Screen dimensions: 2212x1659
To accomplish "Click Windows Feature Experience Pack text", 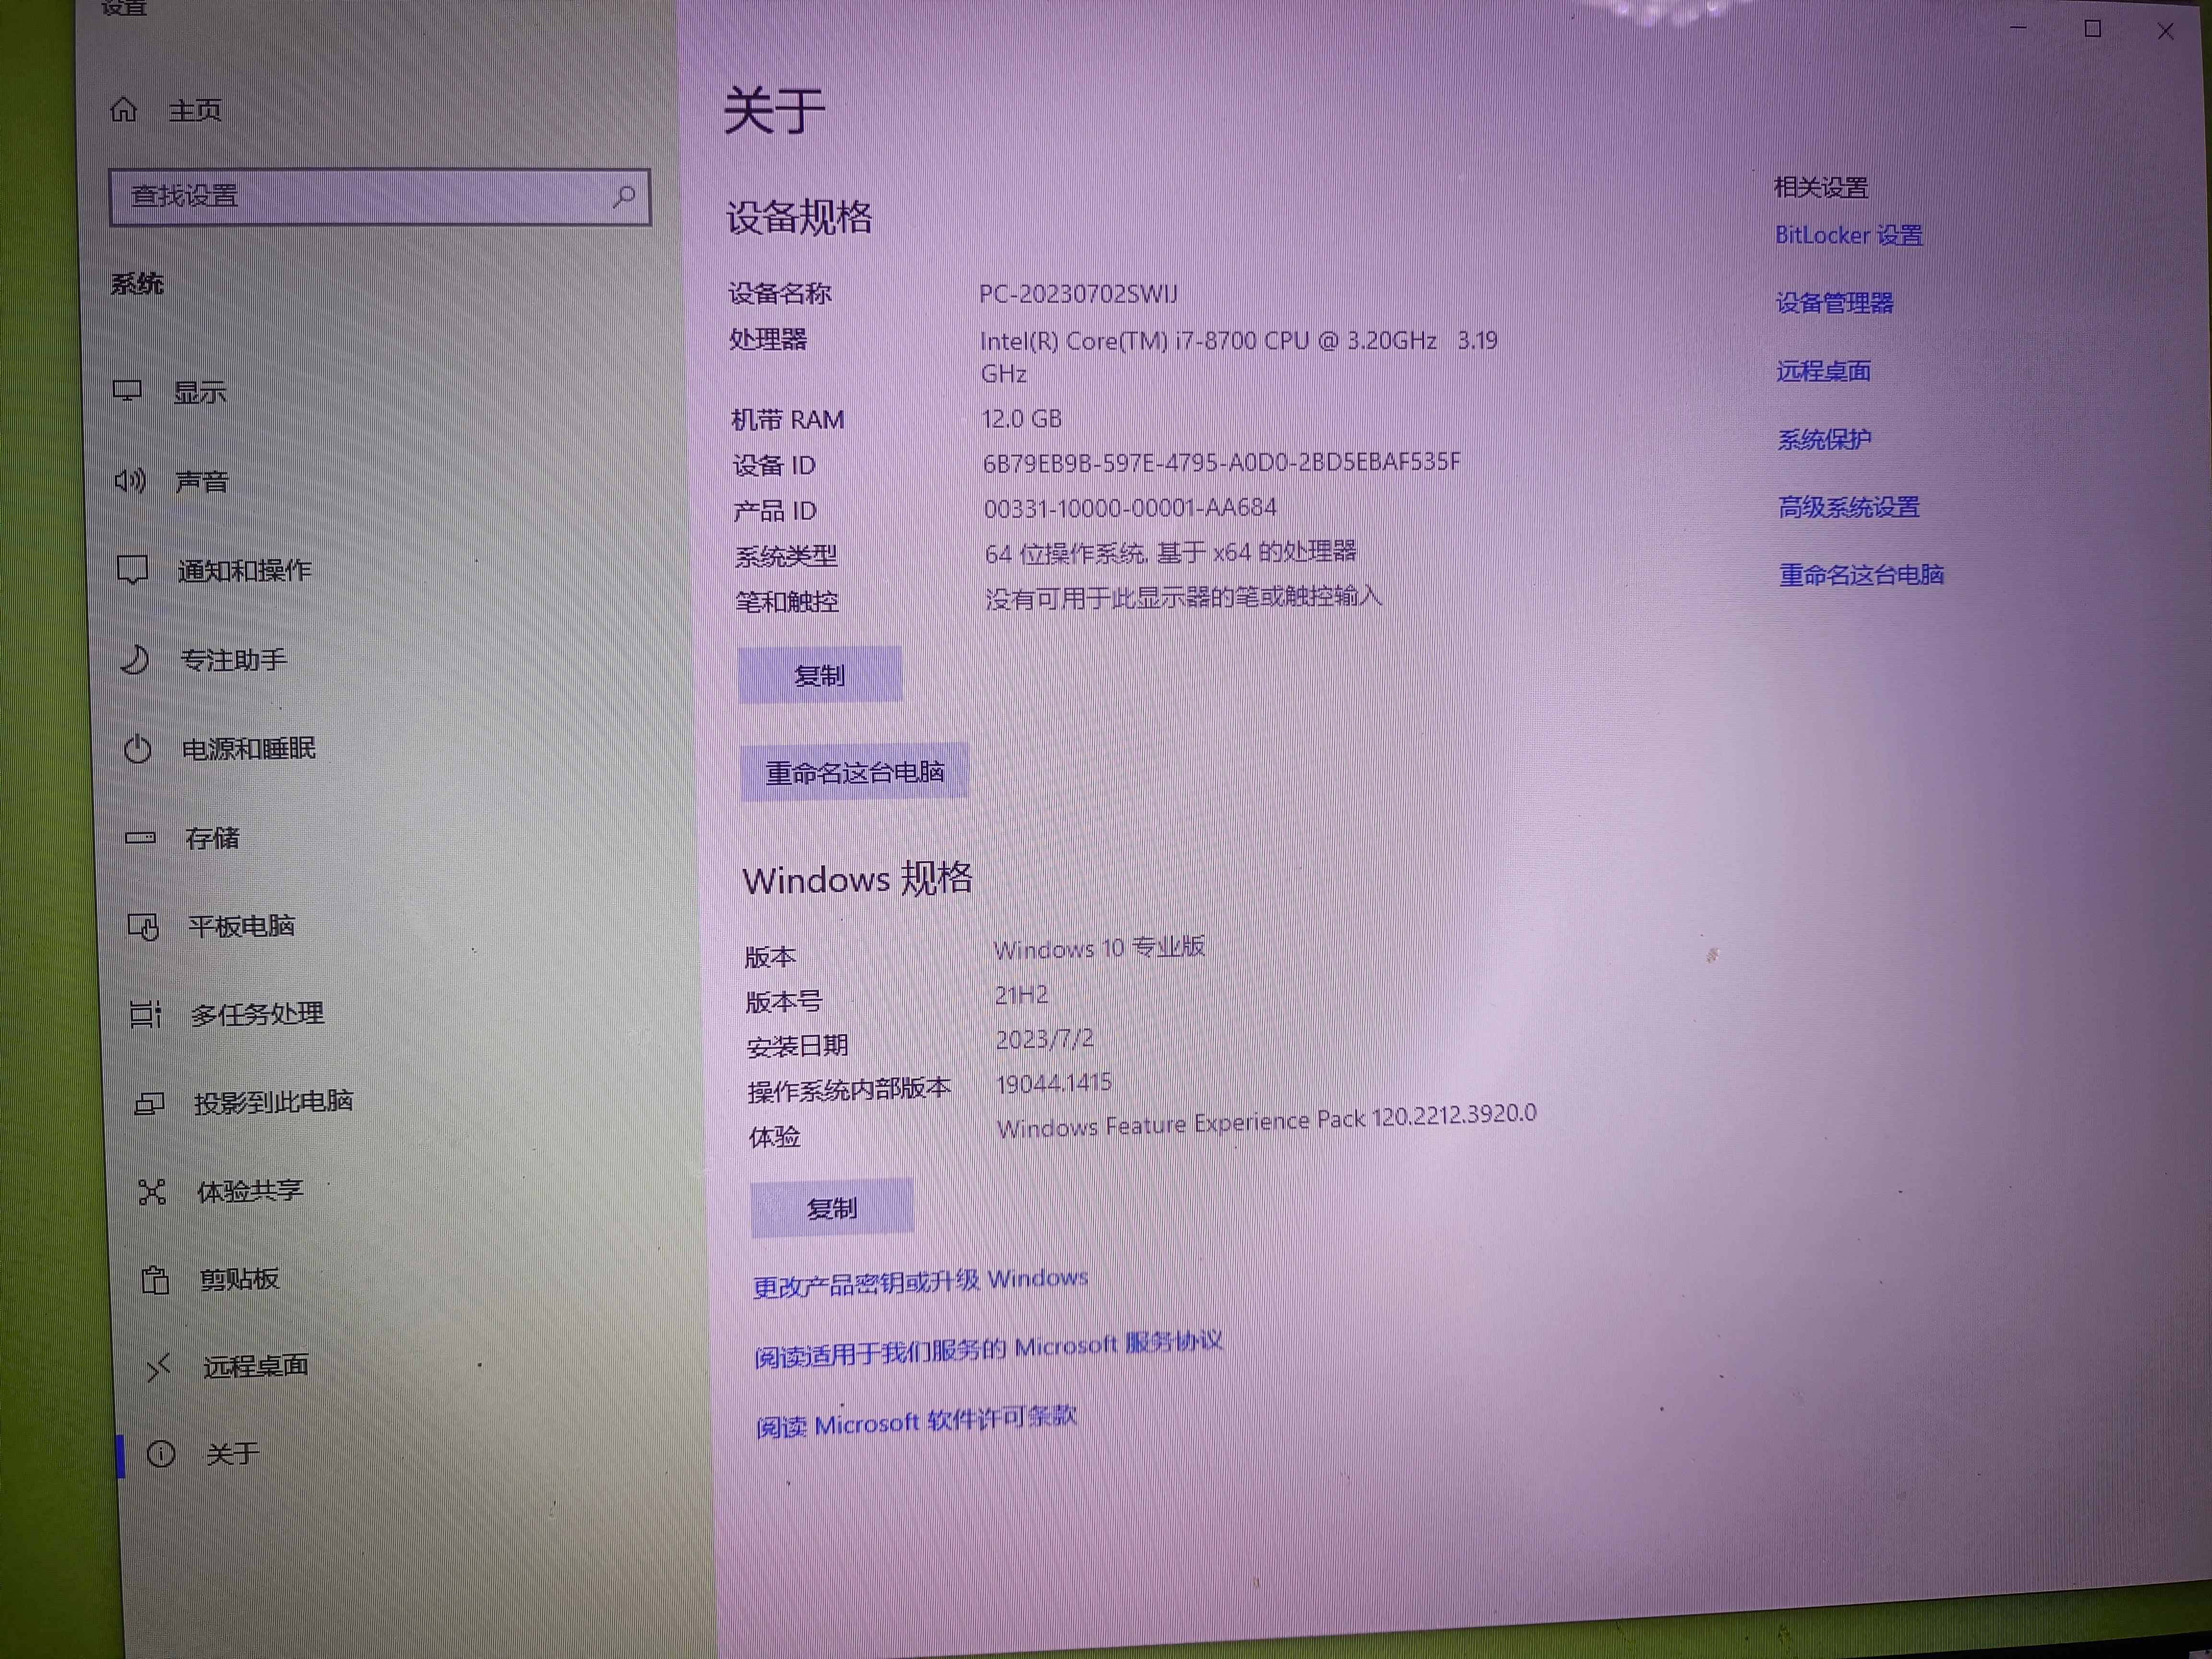I will [1266, 1120].
